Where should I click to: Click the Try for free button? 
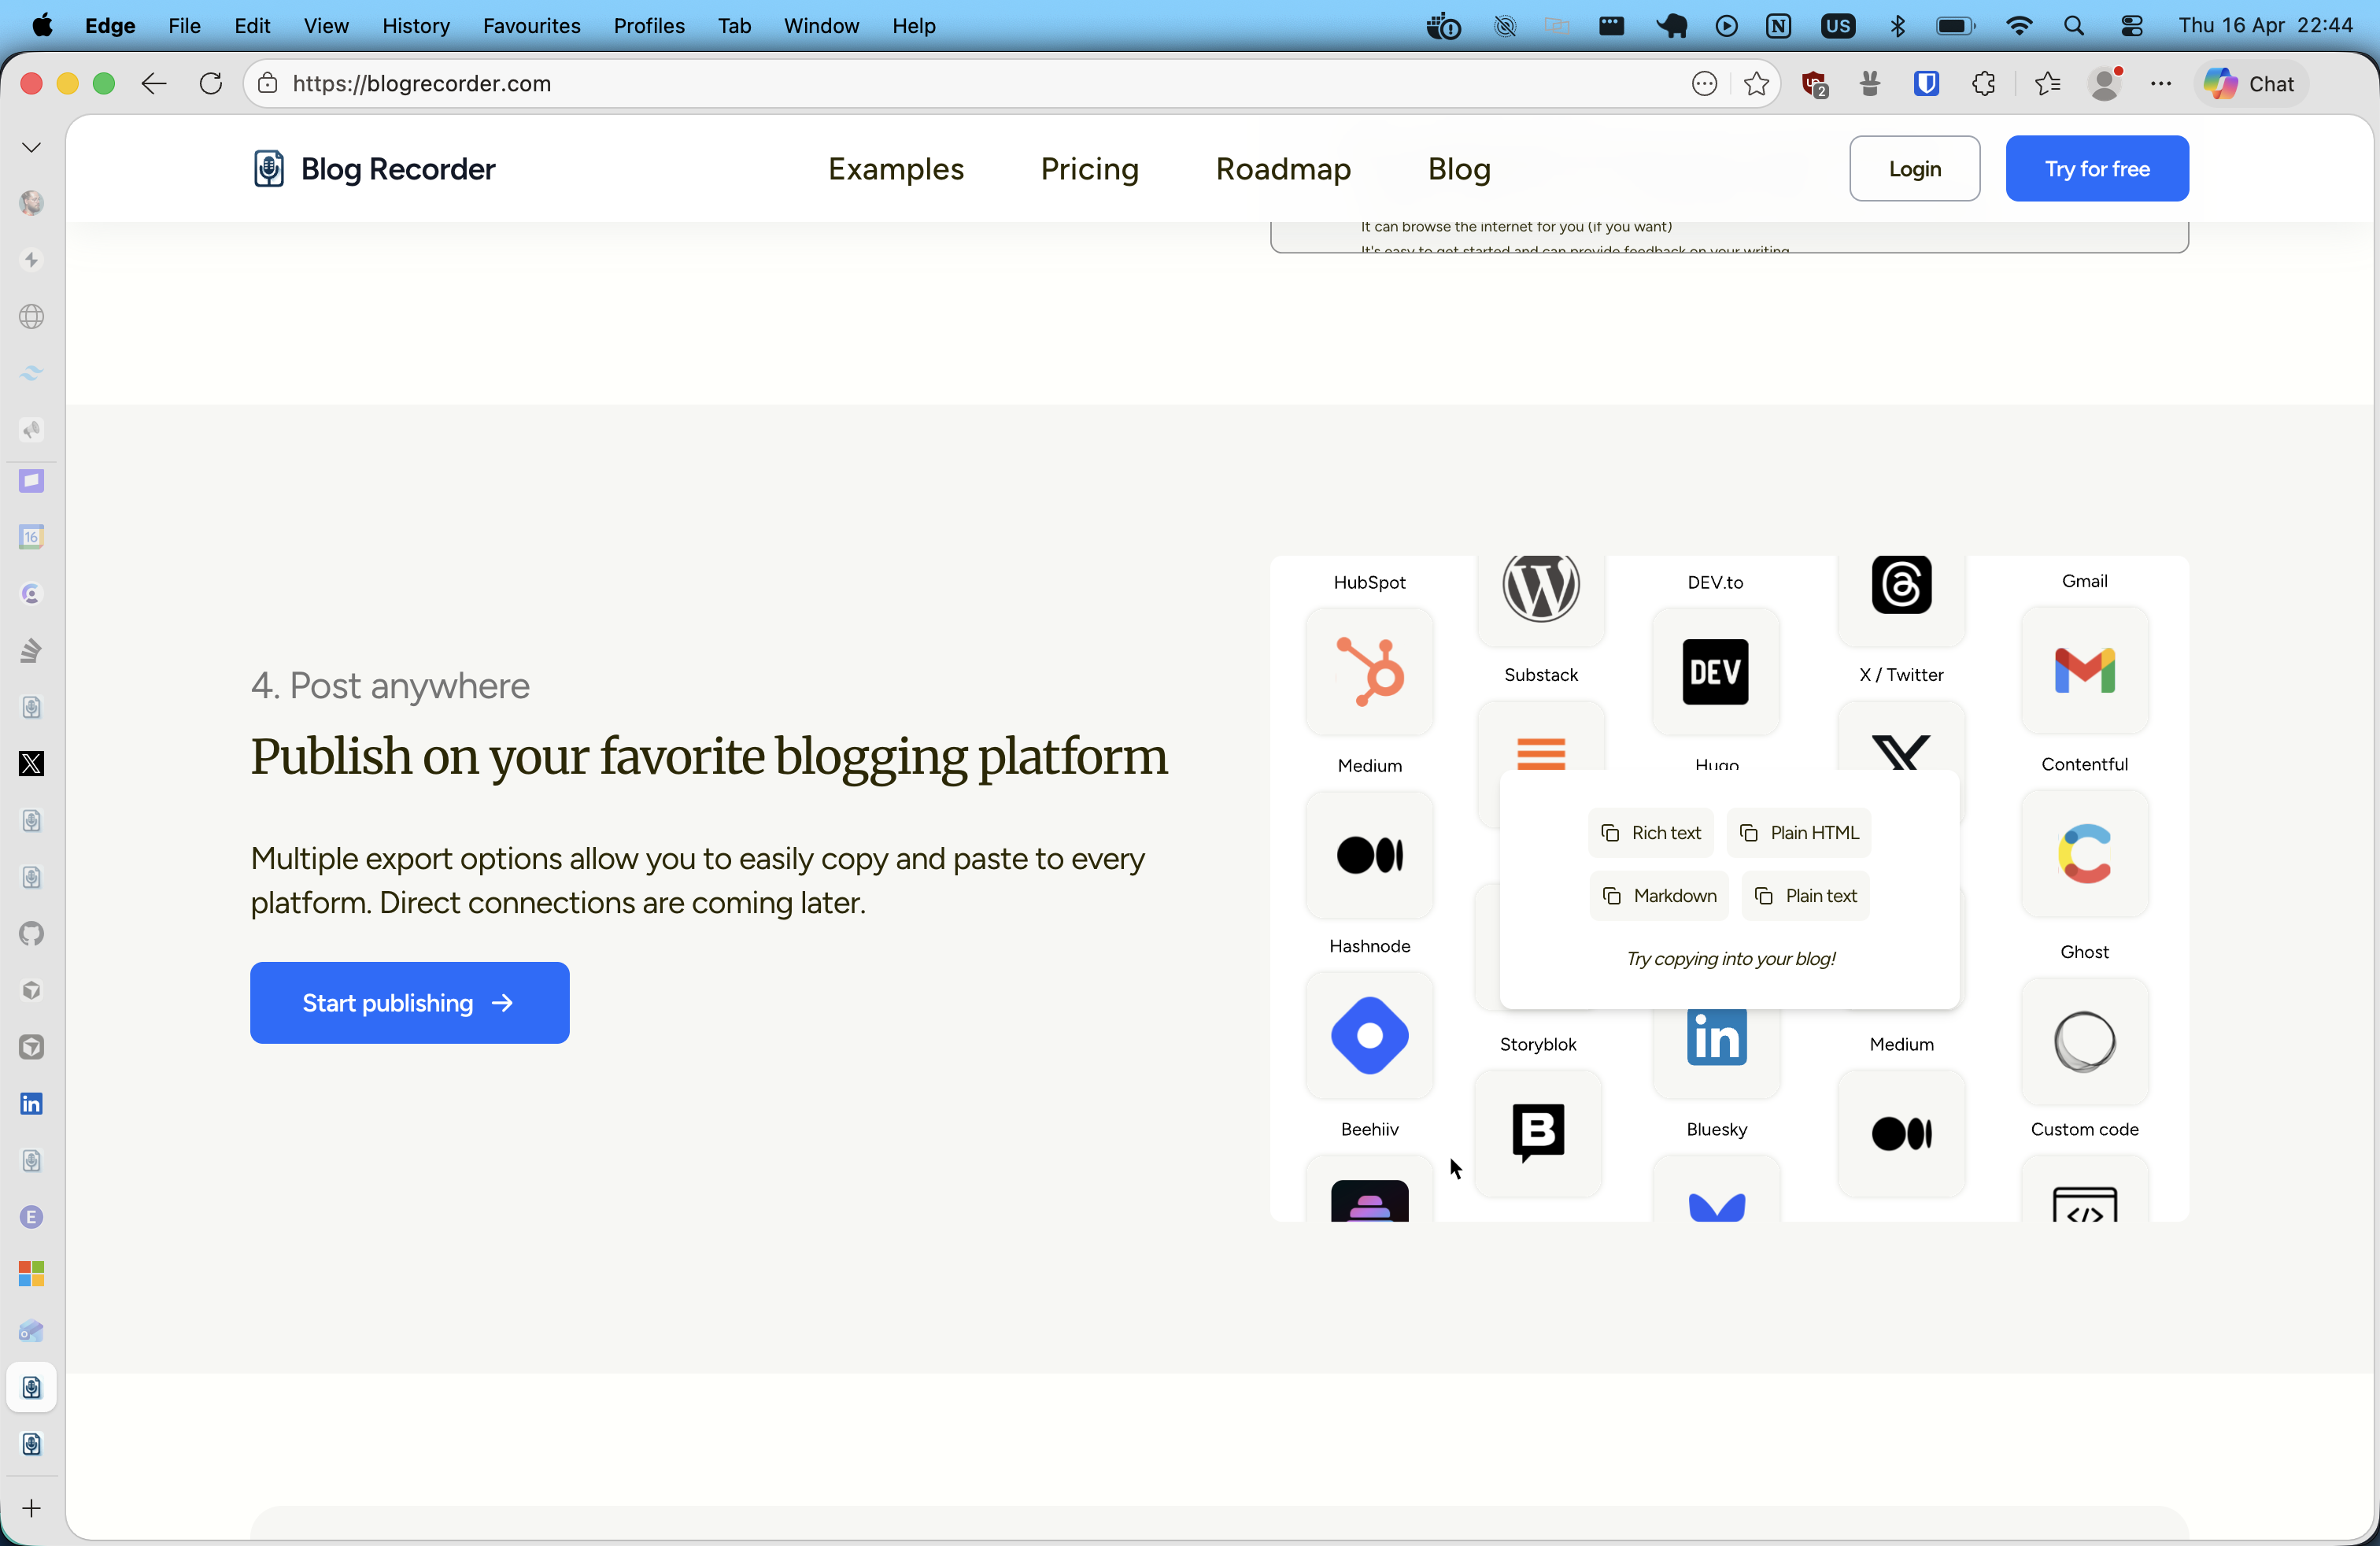(x=2097, y=168)
